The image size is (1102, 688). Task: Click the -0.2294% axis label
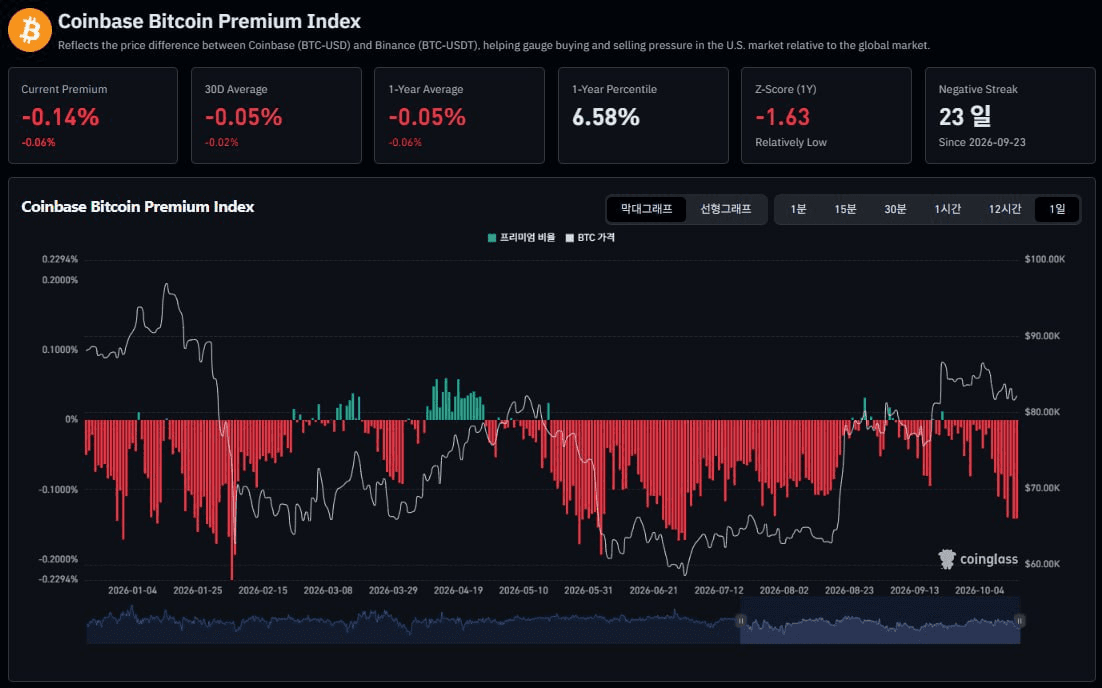pyautogui.click(x=58, y=579)
